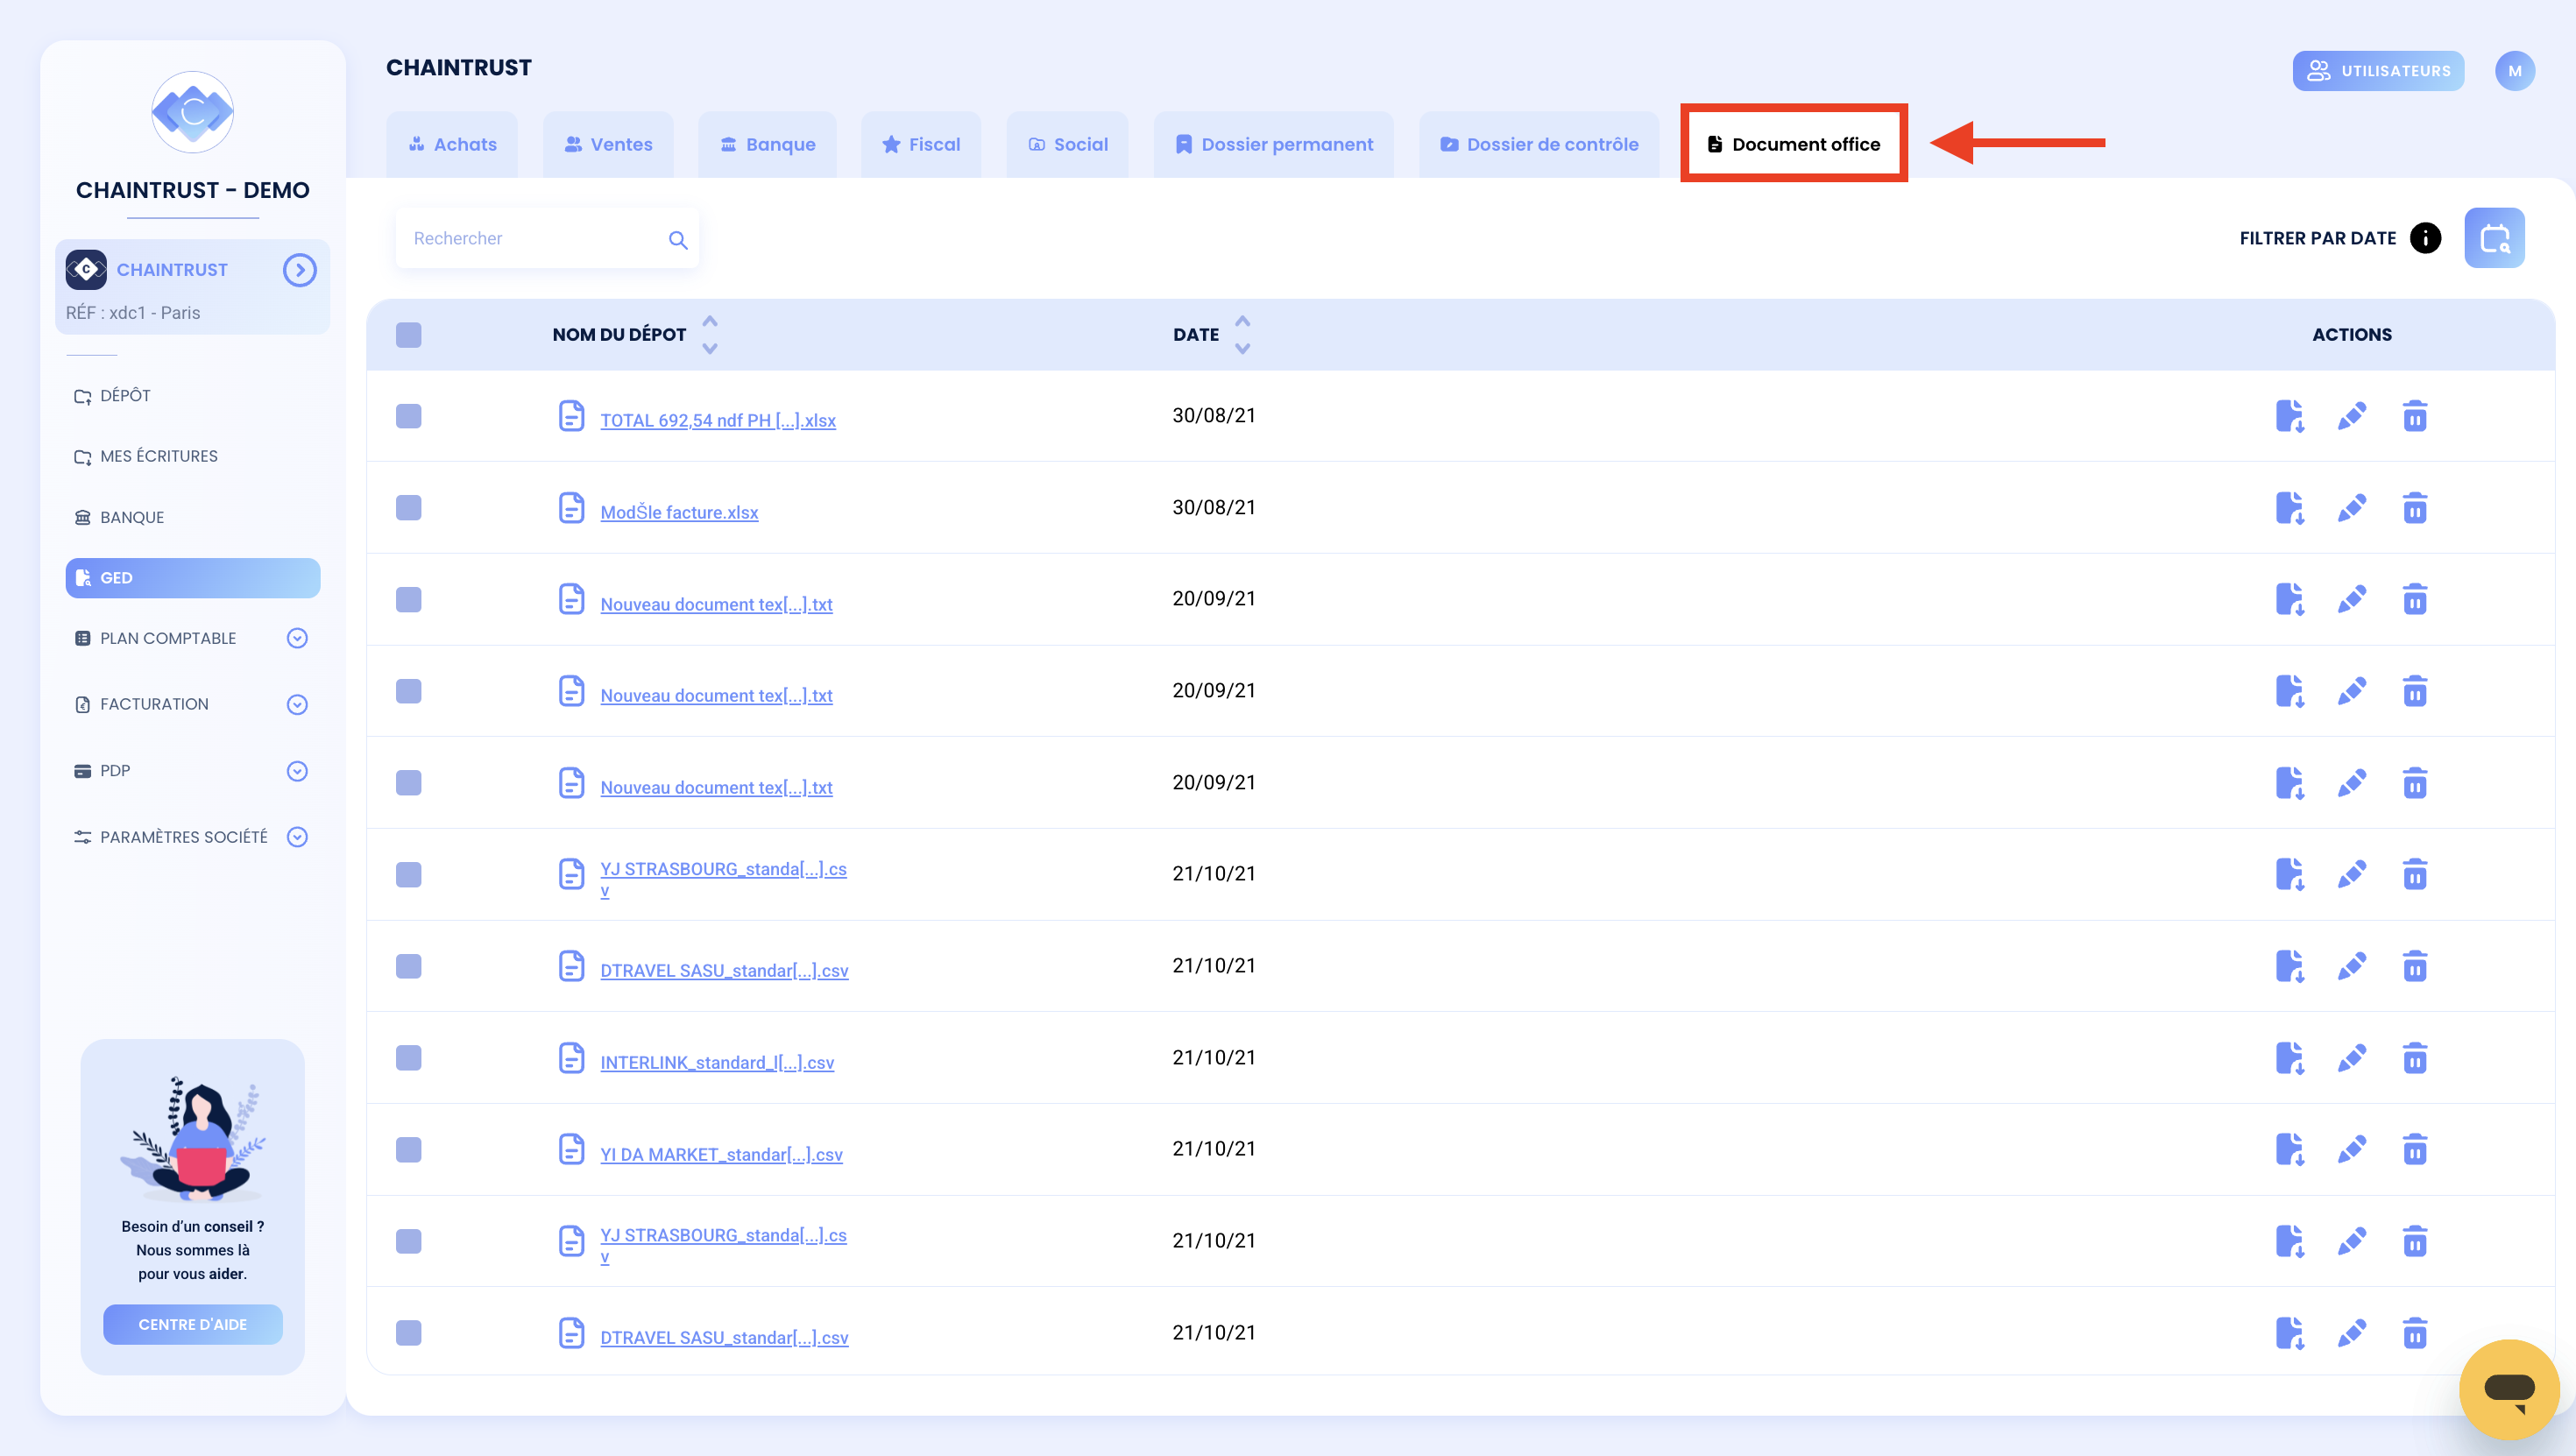Screen dimensions: 2576x1456
Task: Delete the TOTAL 692,54 ndf PH entry
Action: pyautogui.click(x=2415, y=416)
